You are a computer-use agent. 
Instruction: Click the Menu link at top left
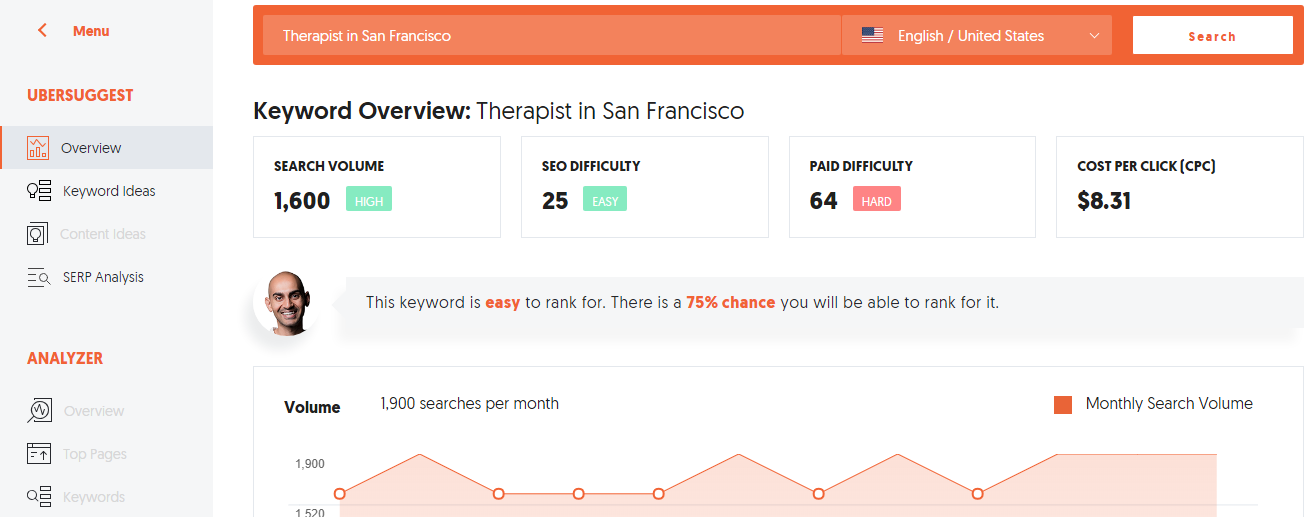point(91,31)
